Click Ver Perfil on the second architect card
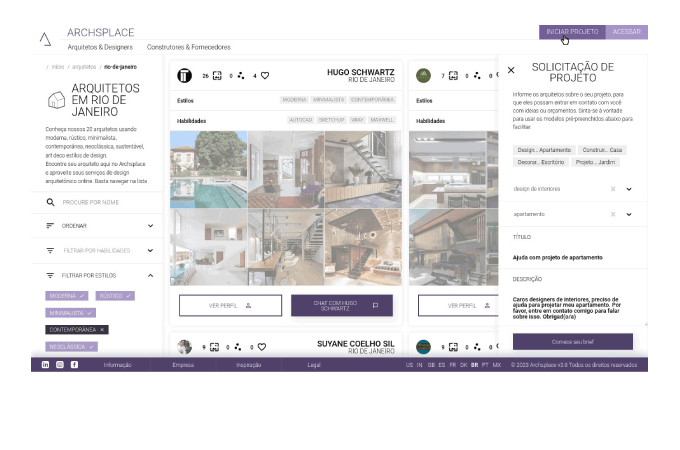This screenshot has width=680, height=450. point(458,305)
